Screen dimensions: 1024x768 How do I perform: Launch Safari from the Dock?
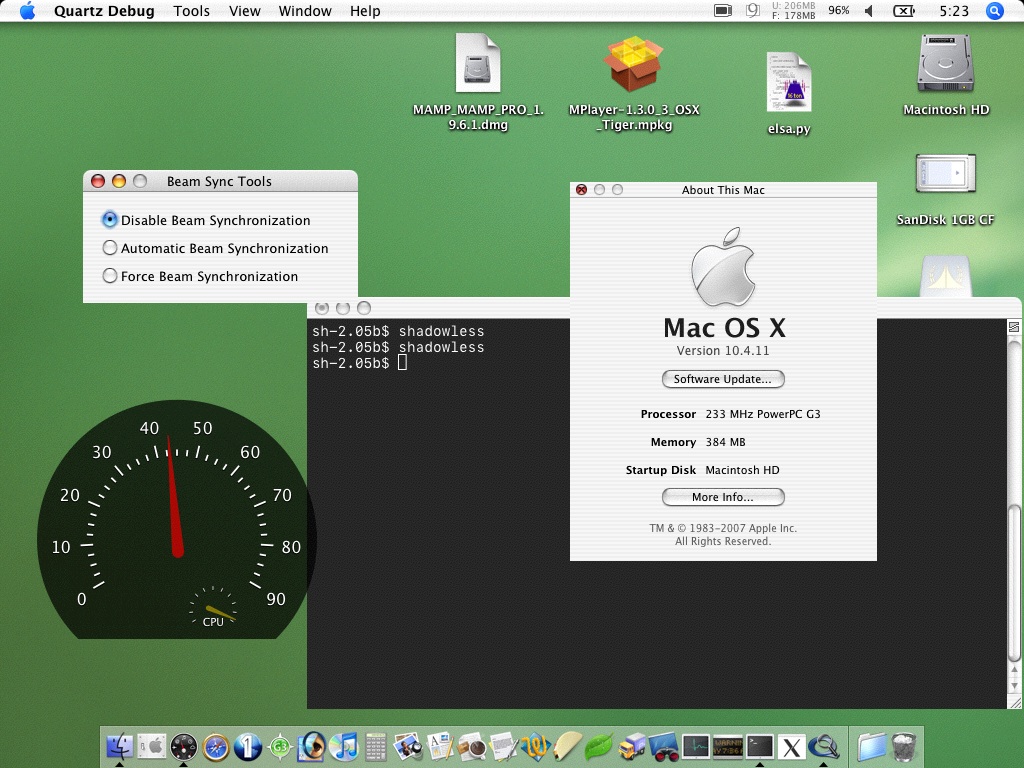(x=216, y=746)
